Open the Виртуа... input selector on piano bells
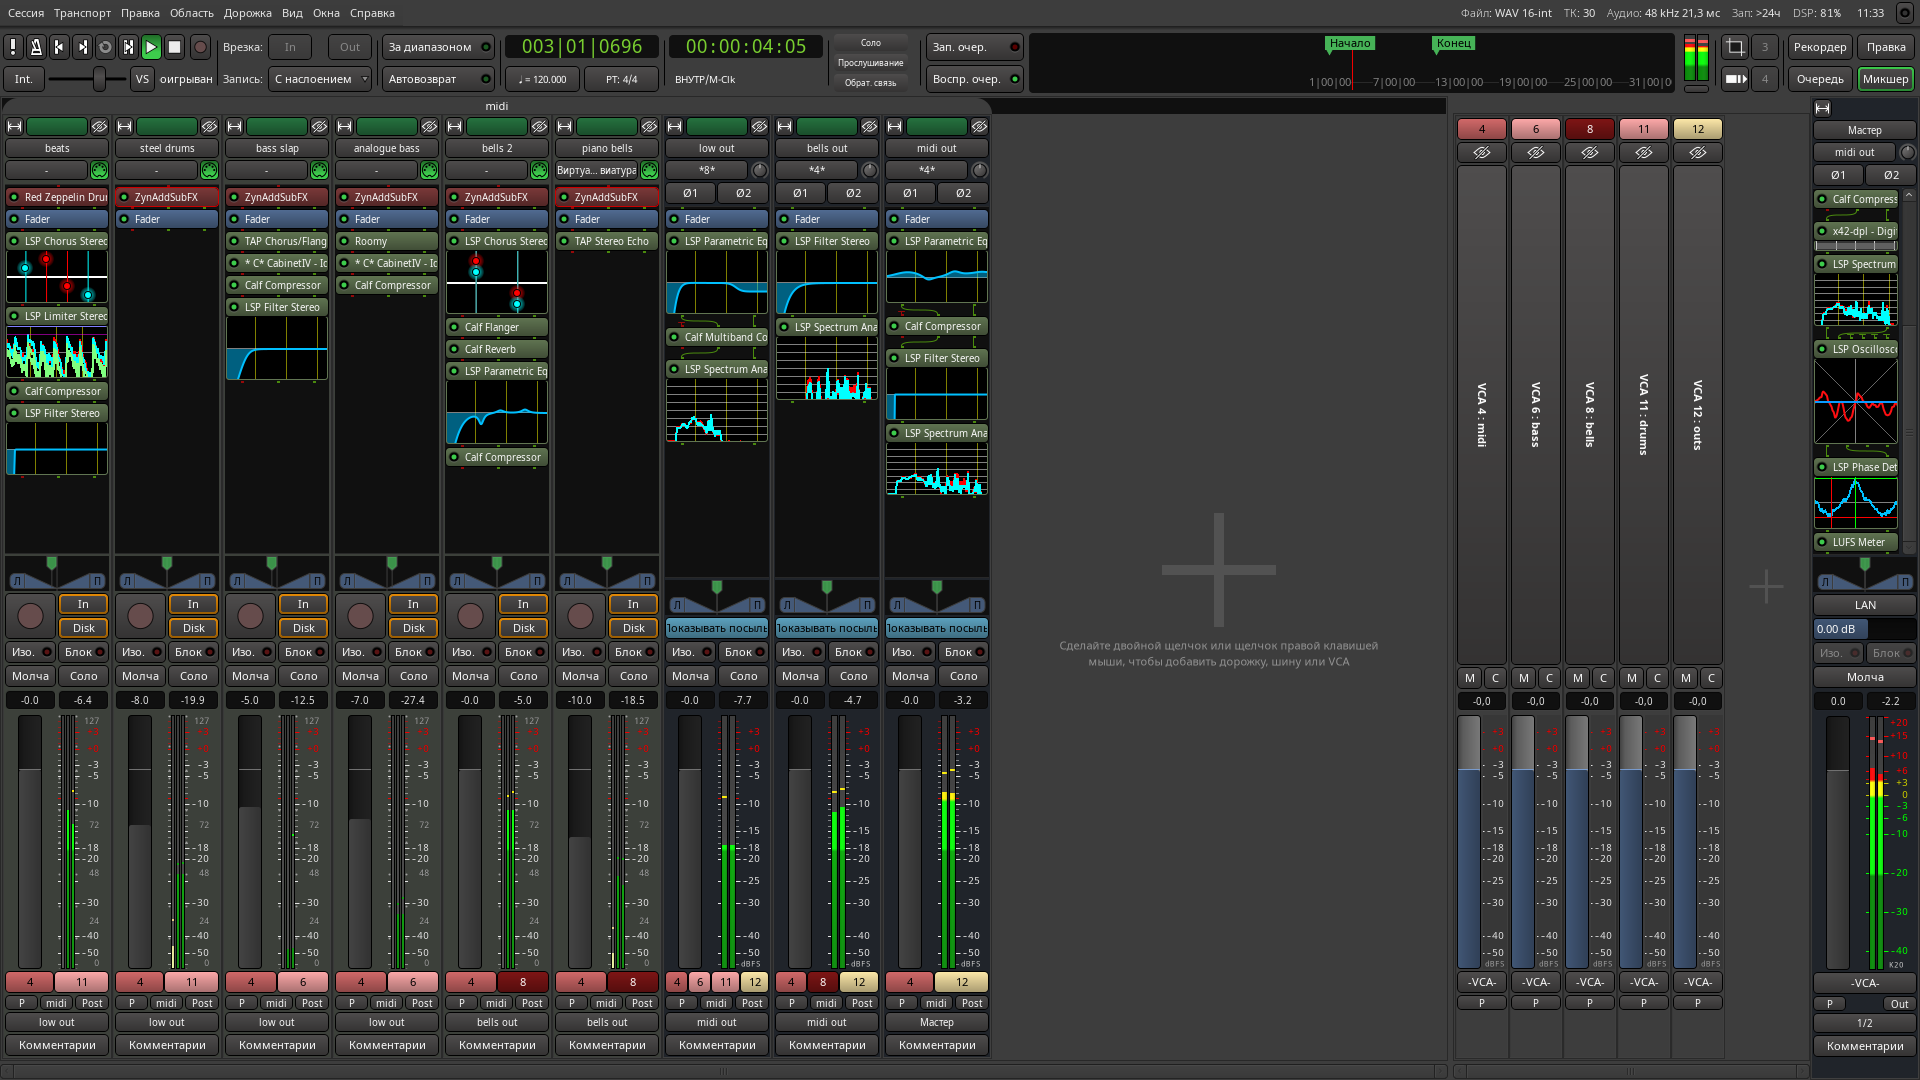 tap(596, 170)
